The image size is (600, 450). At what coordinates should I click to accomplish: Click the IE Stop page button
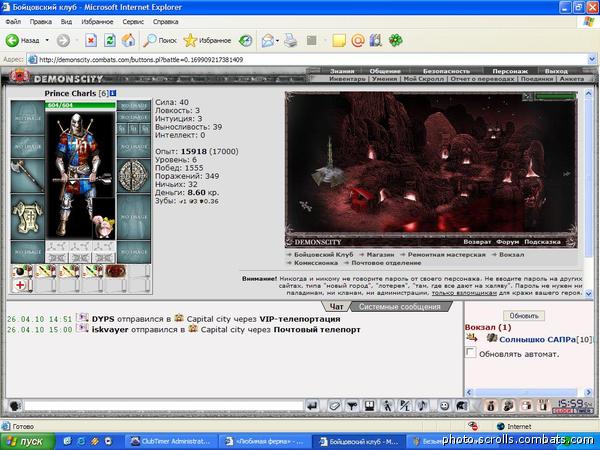pyautogui.click(x=91, y=40)
